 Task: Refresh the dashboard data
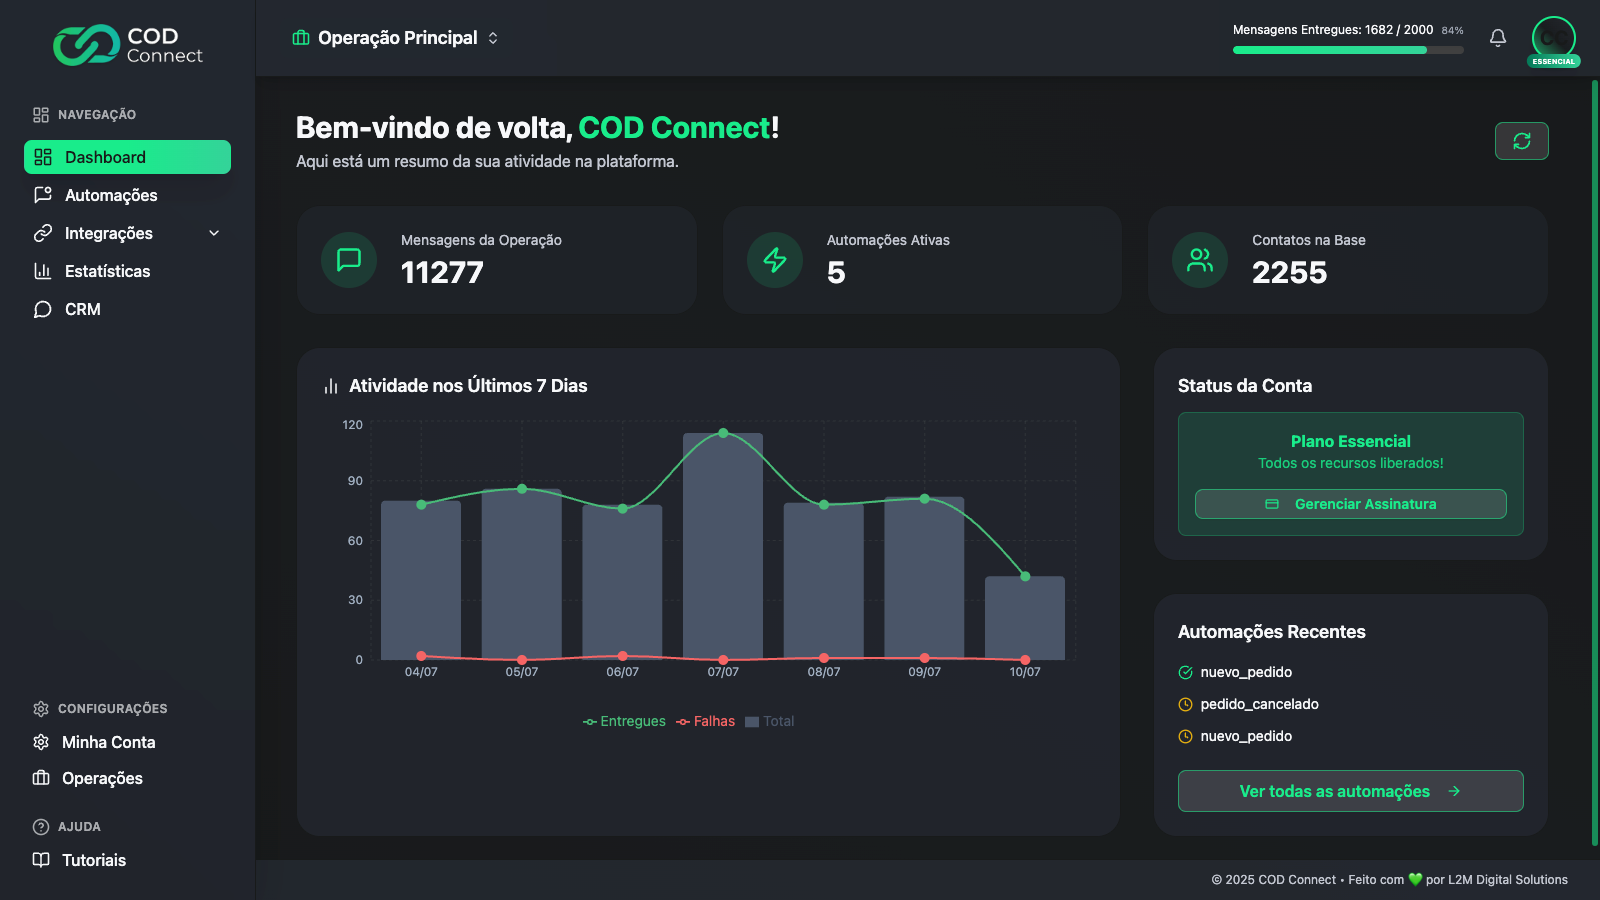(x=1522, y=141)
